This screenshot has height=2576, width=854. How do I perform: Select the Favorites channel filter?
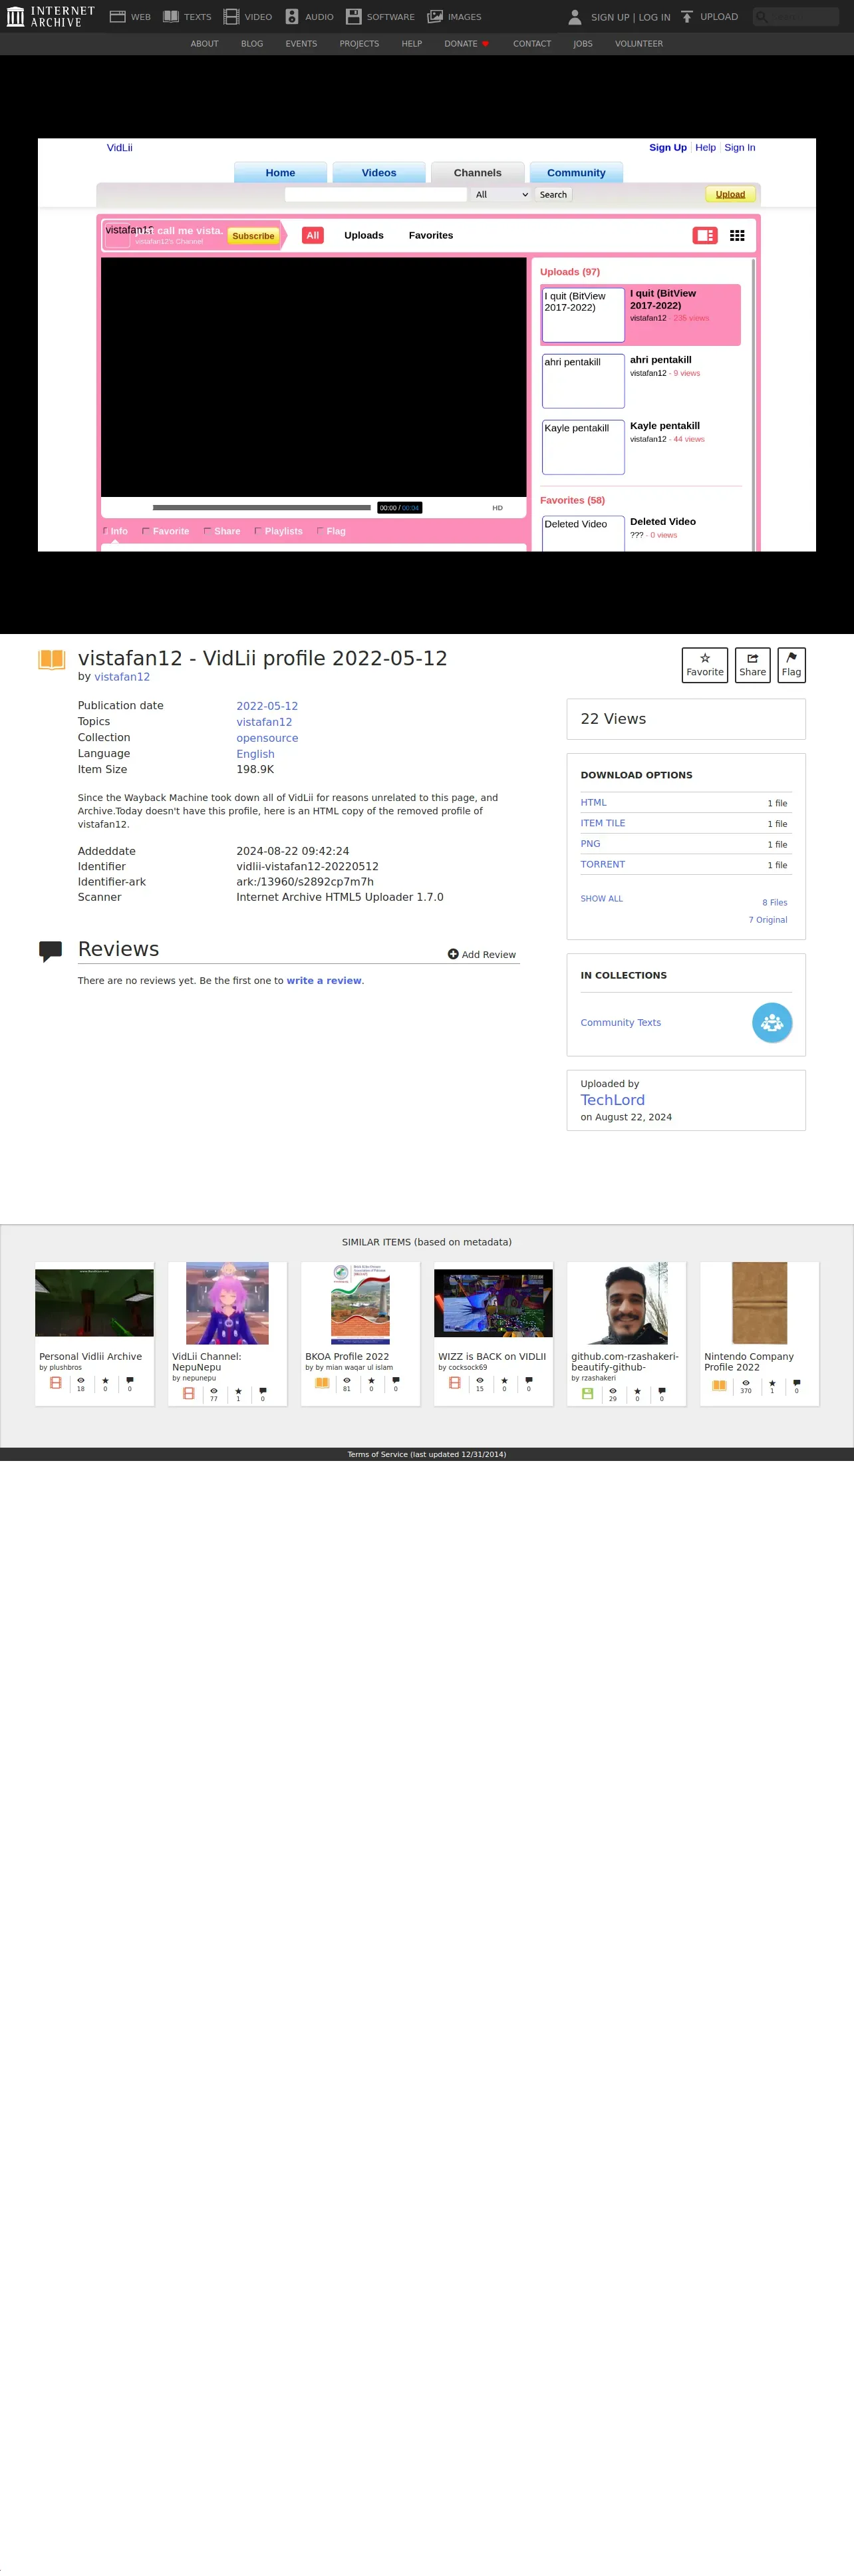431,236
